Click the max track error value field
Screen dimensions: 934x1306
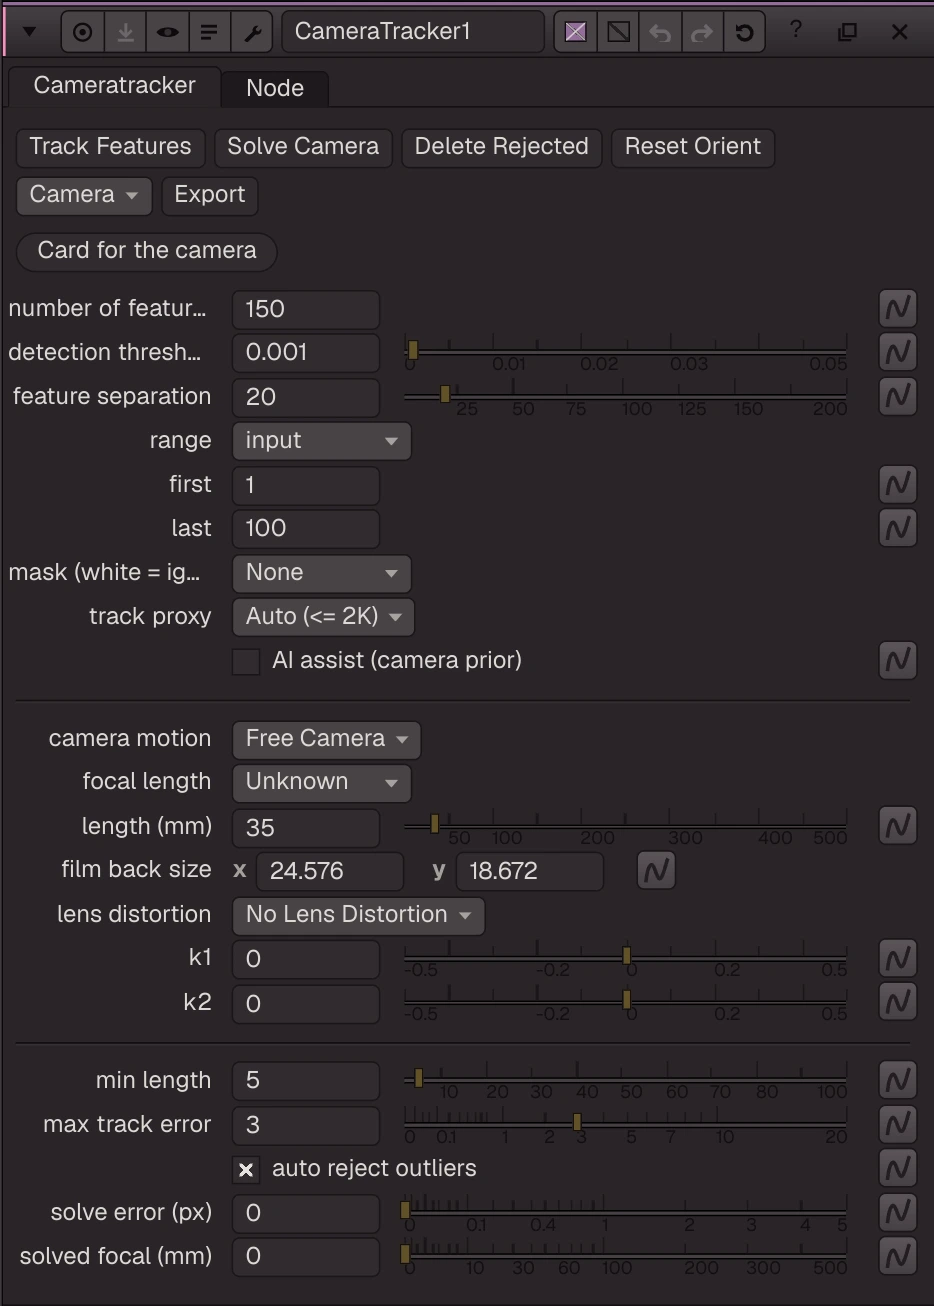306,1126
